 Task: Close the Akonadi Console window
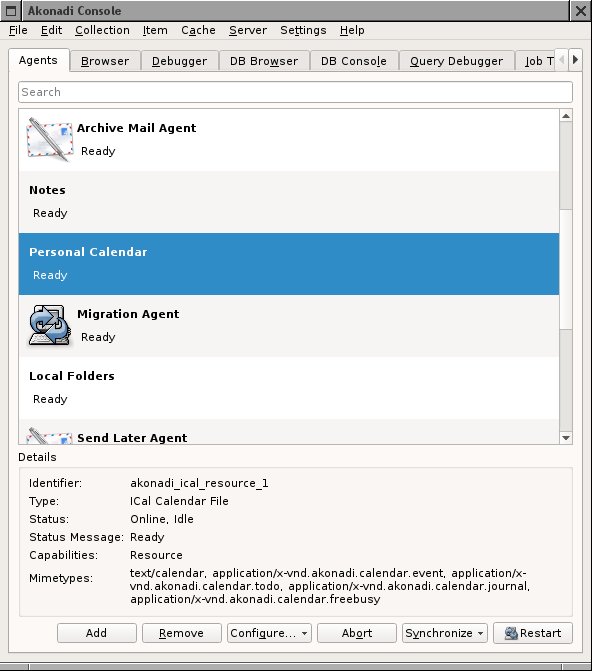pos(581,11)
